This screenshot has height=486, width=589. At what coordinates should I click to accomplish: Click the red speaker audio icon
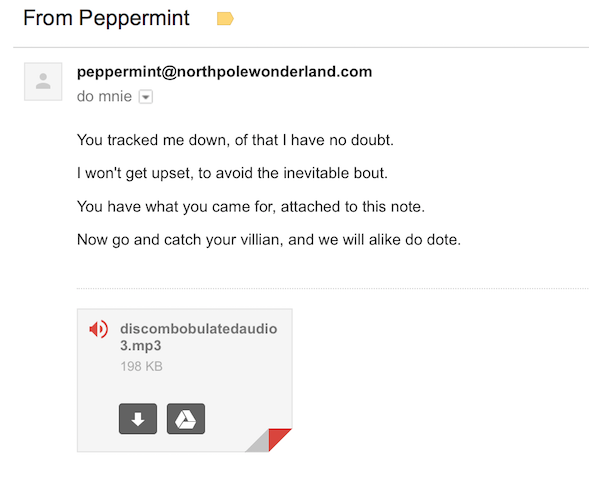coord(98,329)
